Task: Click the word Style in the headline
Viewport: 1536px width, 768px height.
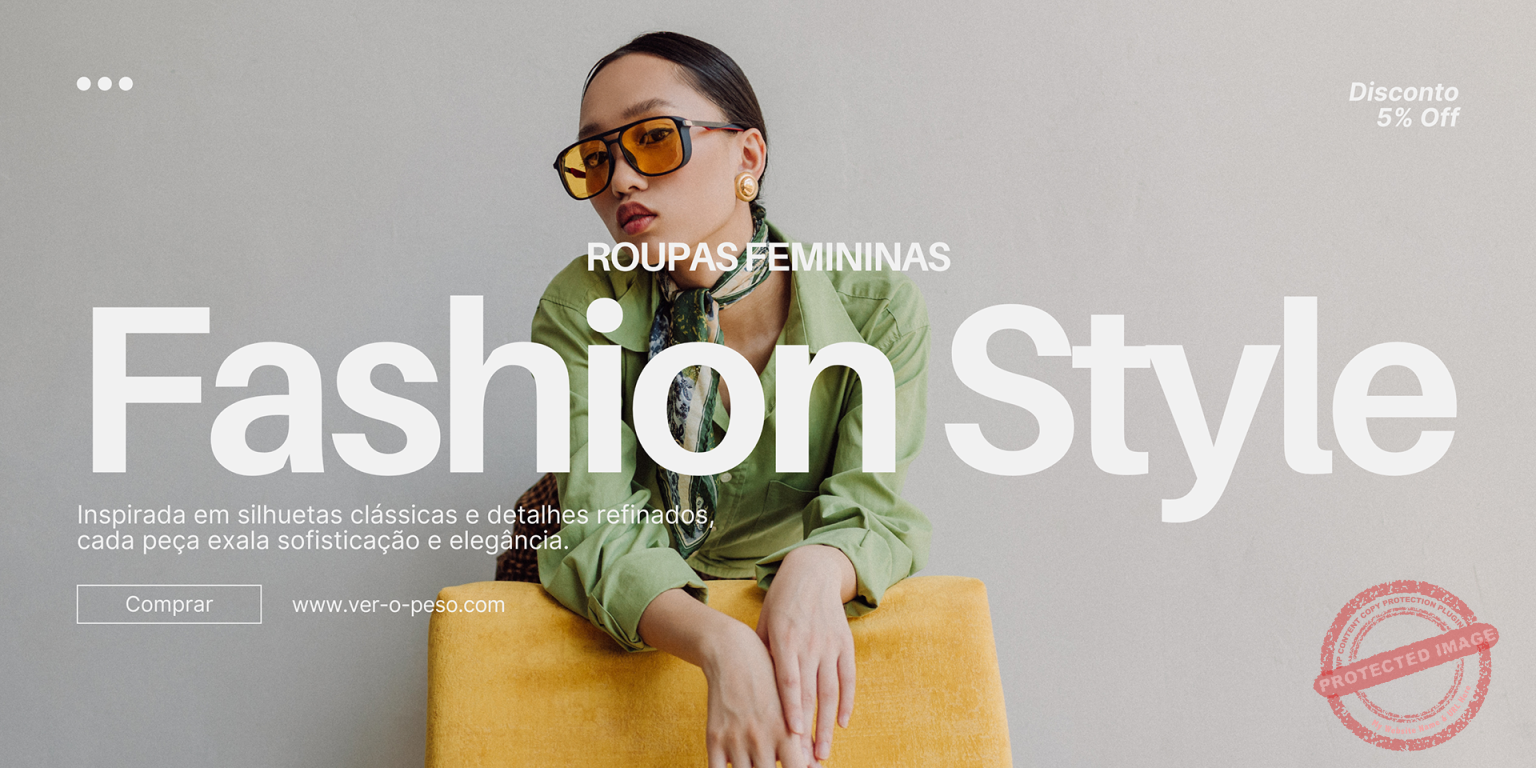Action: (1200, 405)
